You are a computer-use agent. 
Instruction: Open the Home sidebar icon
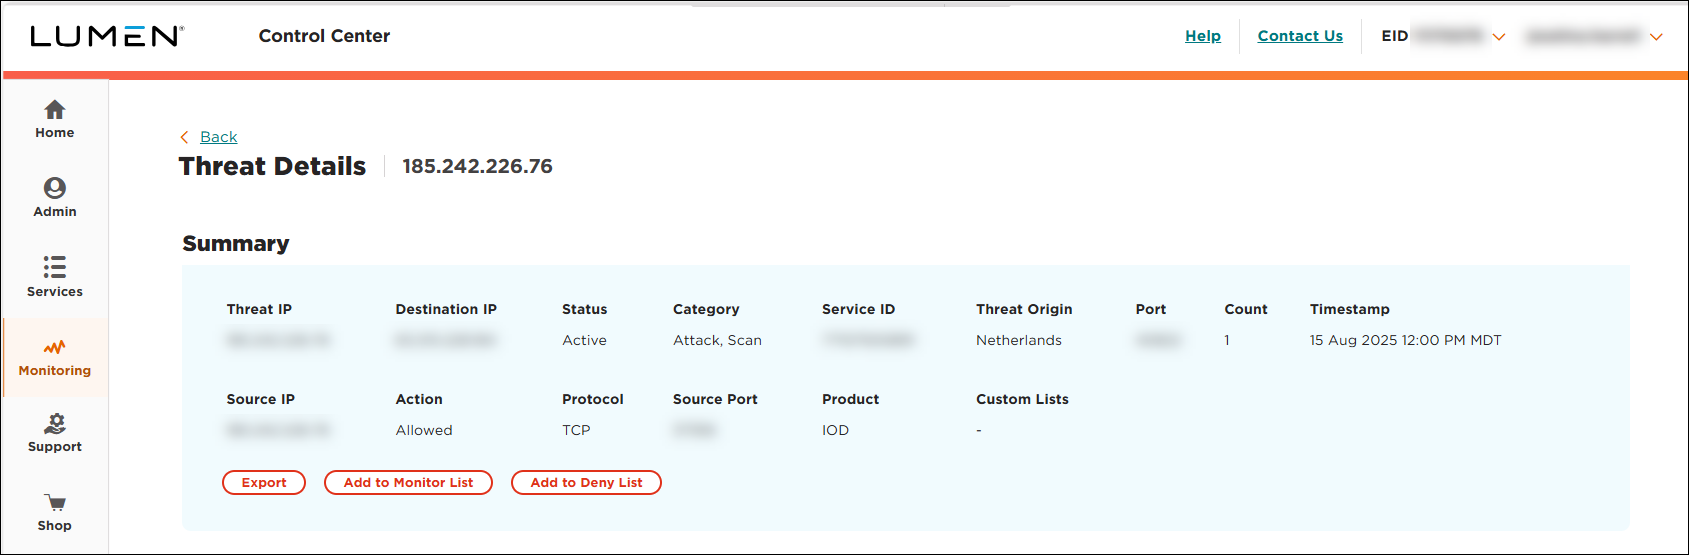[55, 109]
